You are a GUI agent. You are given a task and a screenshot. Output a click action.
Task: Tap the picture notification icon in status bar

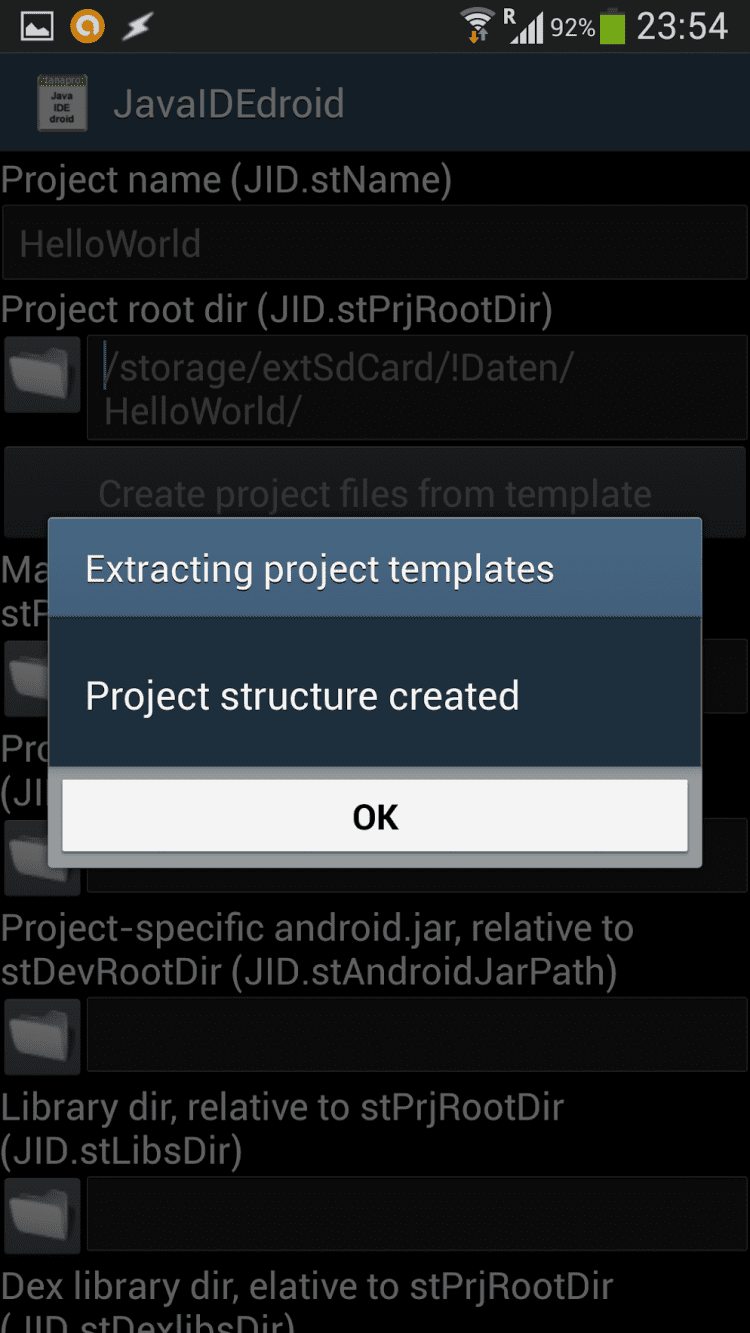37,27
